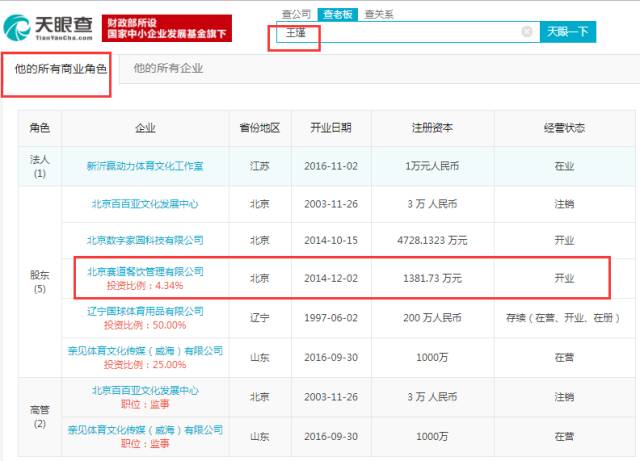Image resolution: width=640 pixels, height=461 pixels.
Task: Click the capital value 4728.1323 万元
Action: click(x=432, y=240)
